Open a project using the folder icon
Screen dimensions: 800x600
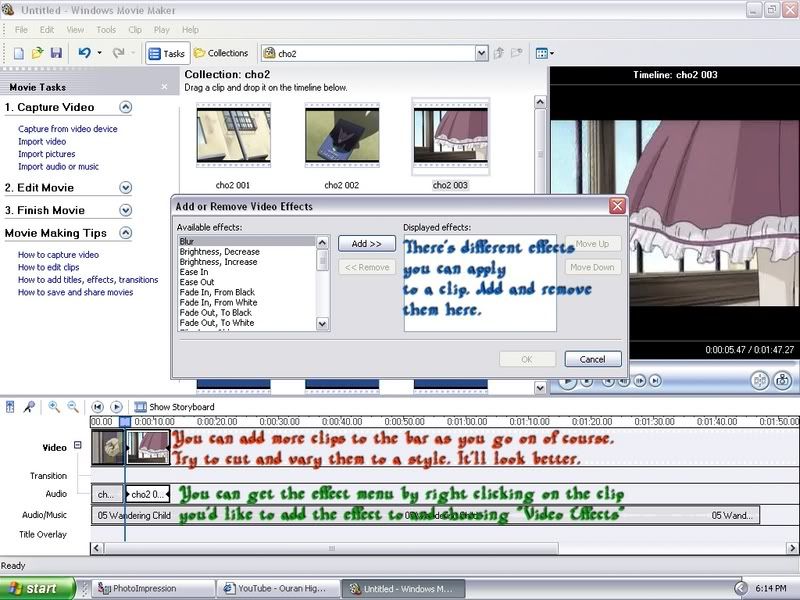[37, 53]
